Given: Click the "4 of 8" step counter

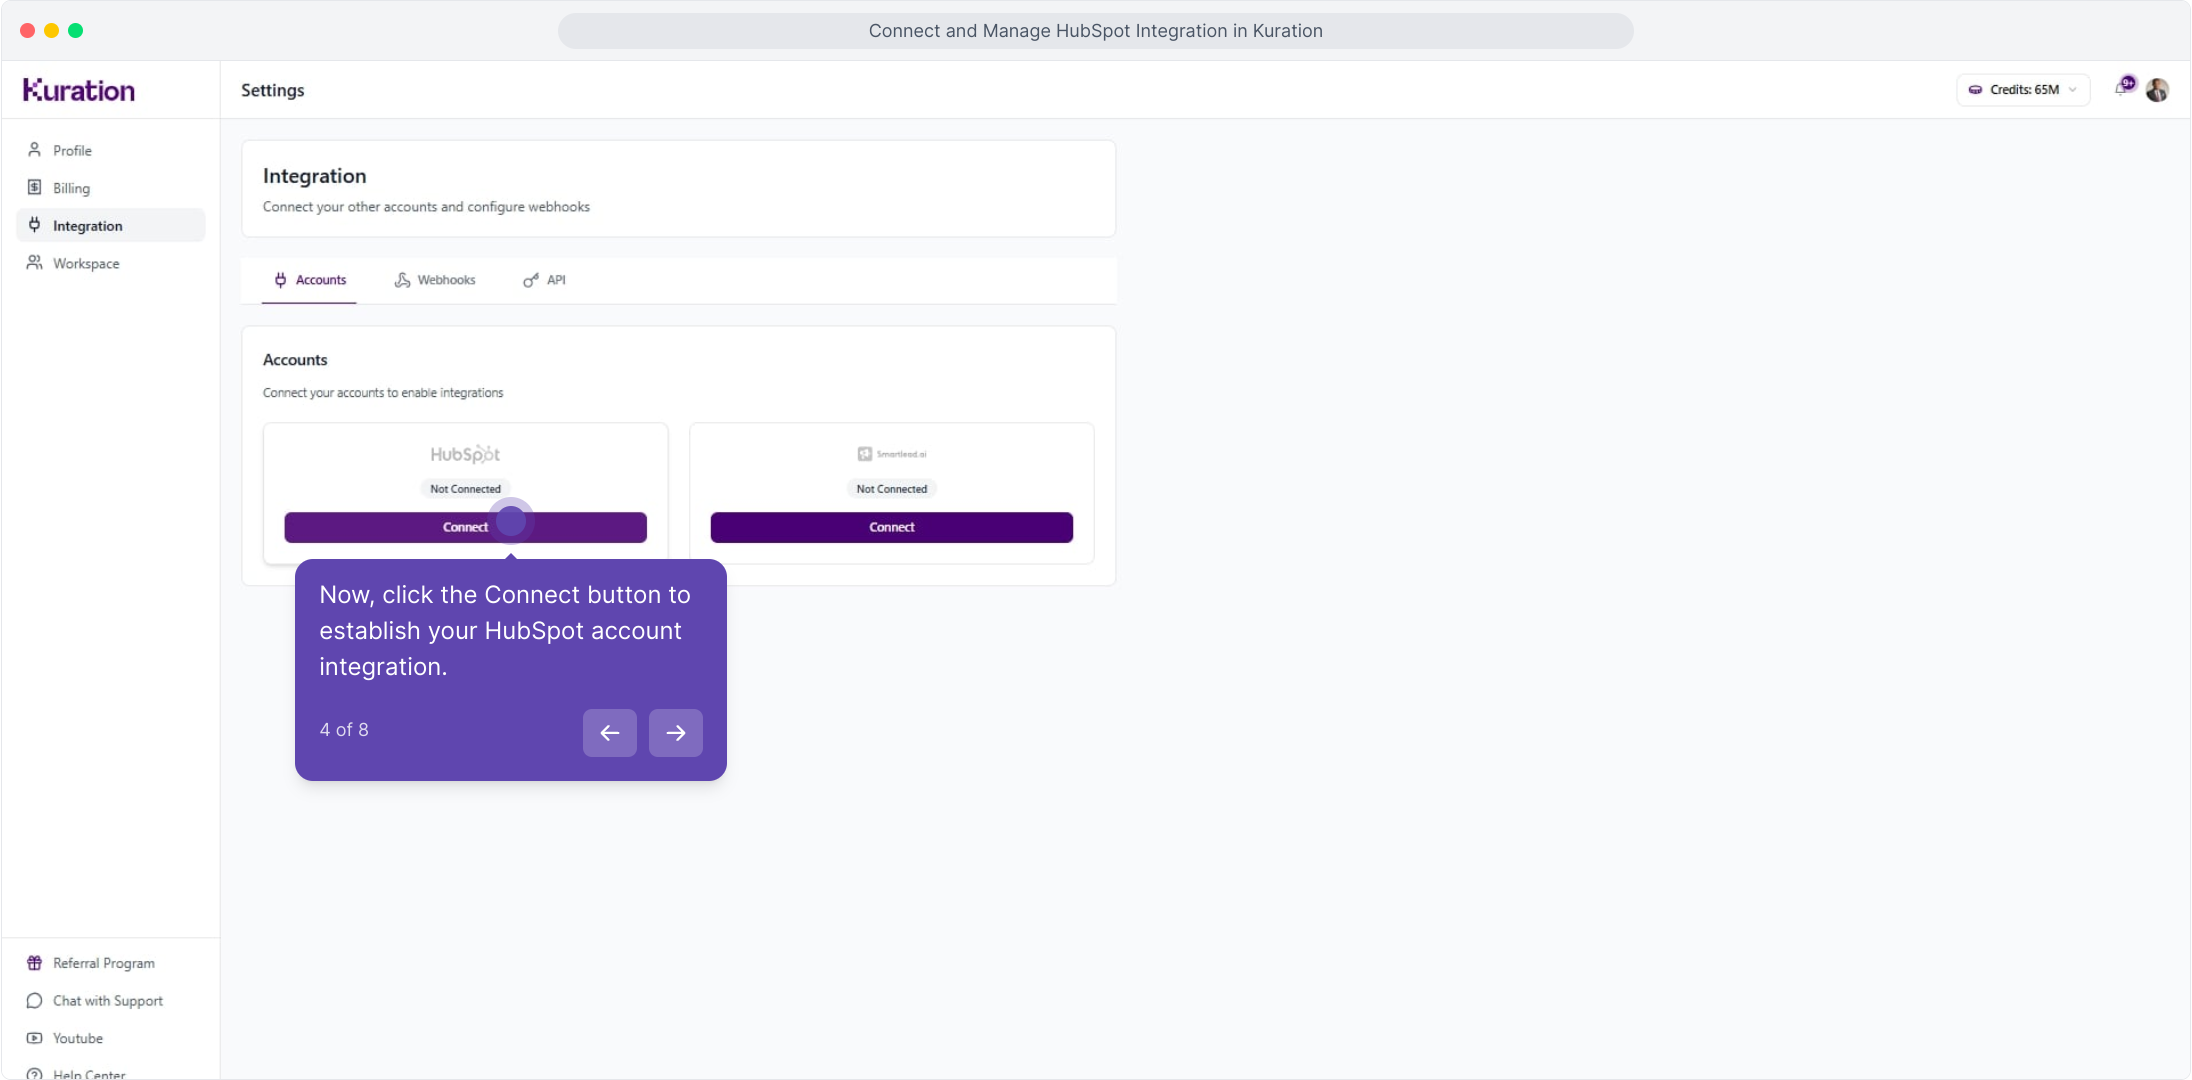Looking at the screenshot, I should 344,730.
